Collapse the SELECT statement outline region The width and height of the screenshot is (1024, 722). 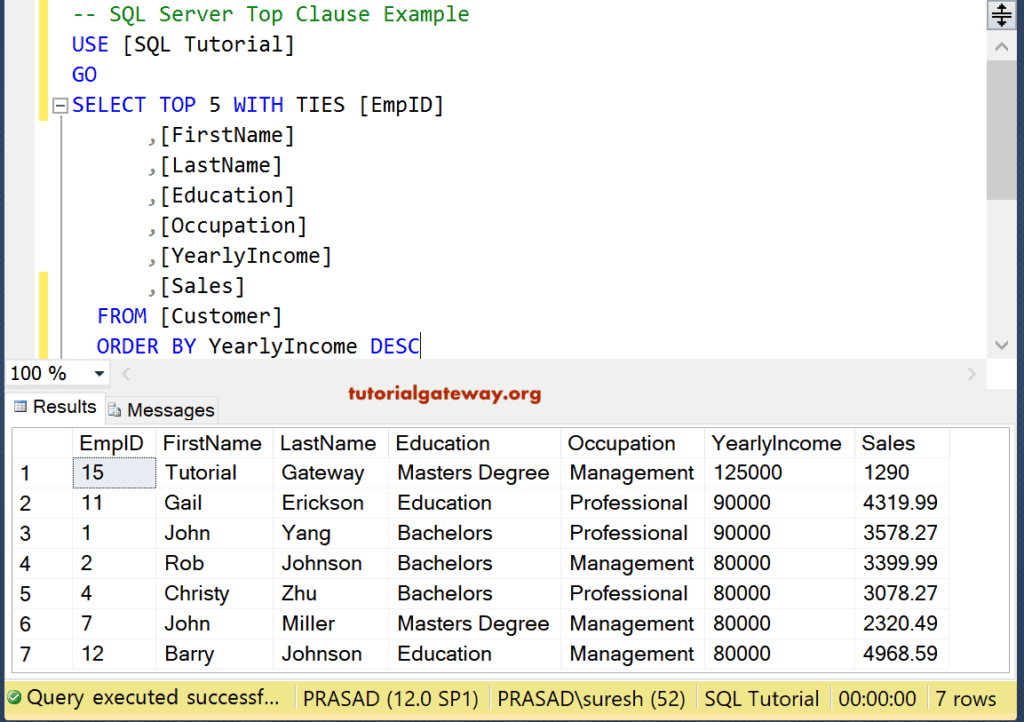pos(59,104)
